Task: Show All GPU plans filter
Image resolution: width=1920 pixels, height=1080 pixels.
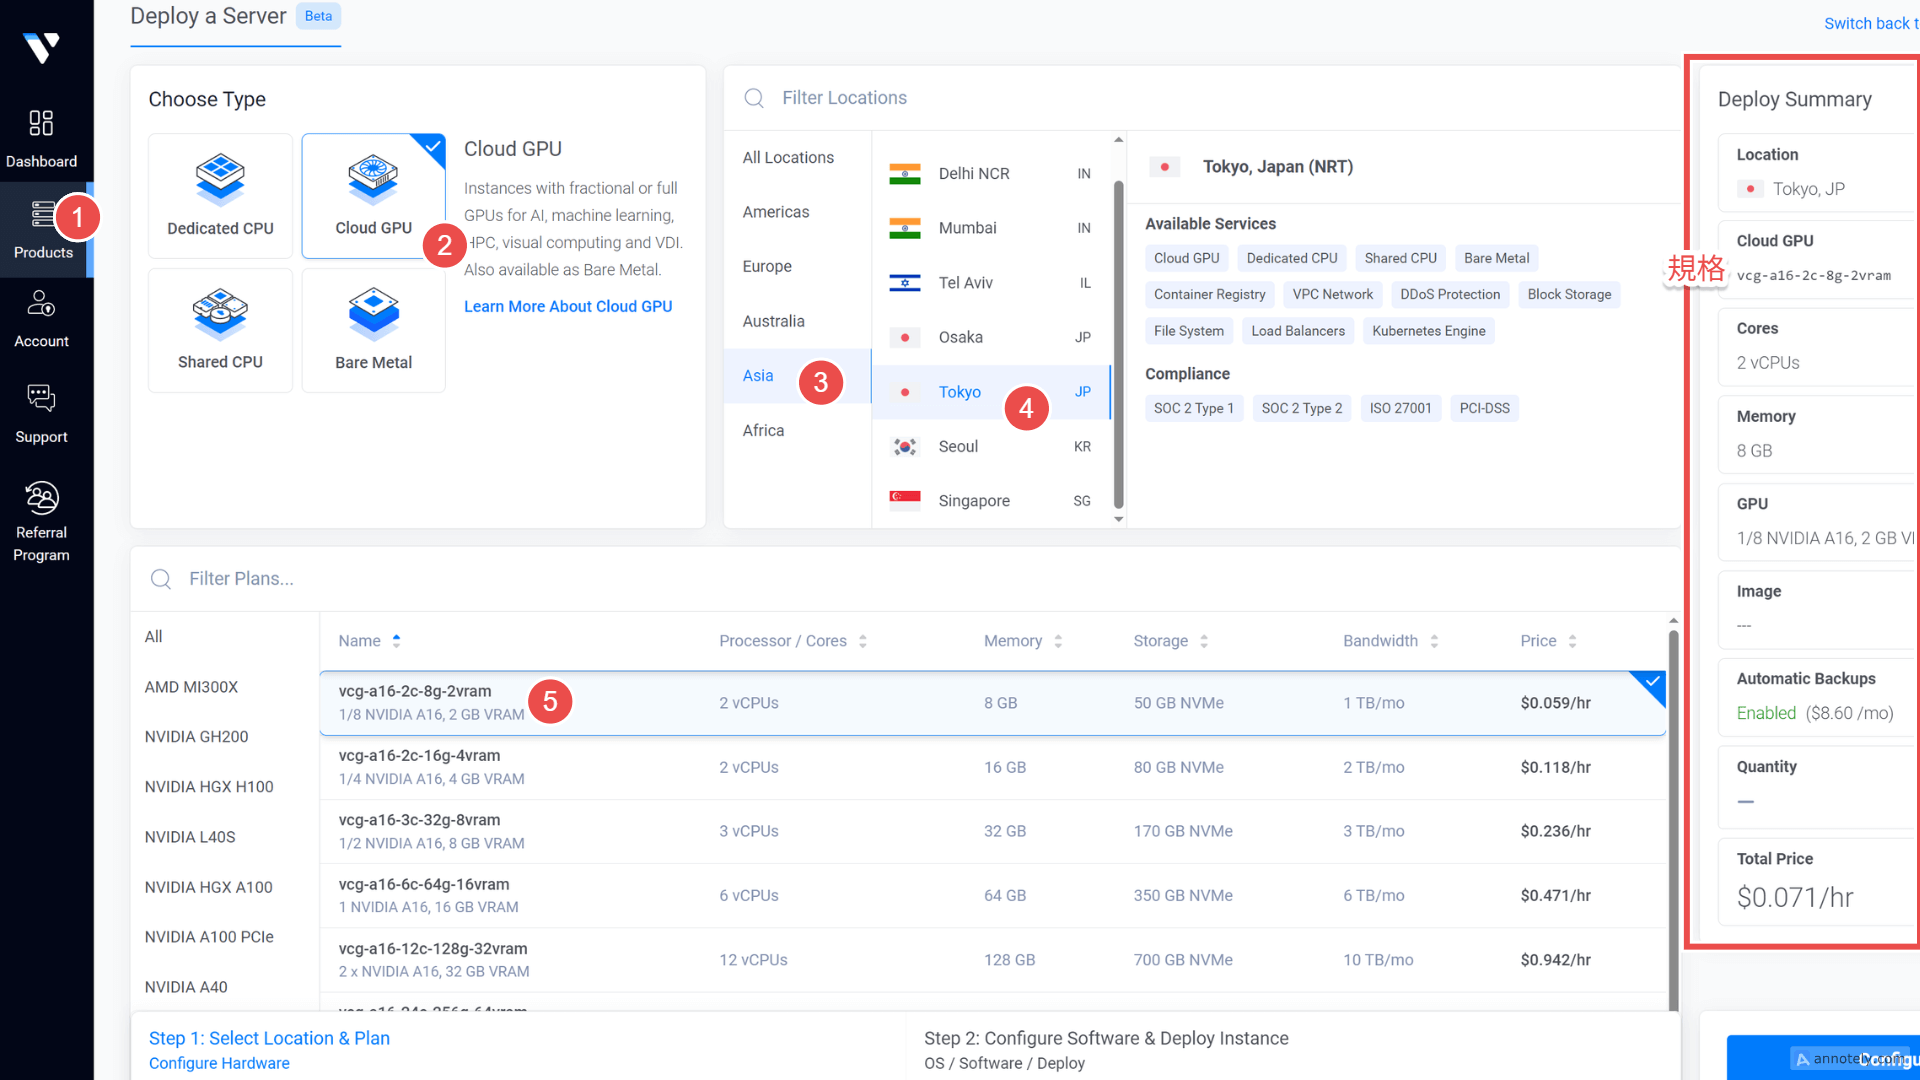Action: click(x=153, y=637)
